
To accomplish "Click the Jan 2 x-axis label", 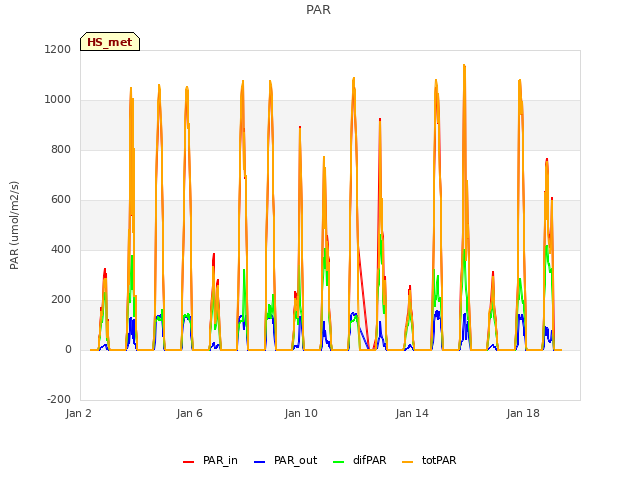I will (78, 413).
